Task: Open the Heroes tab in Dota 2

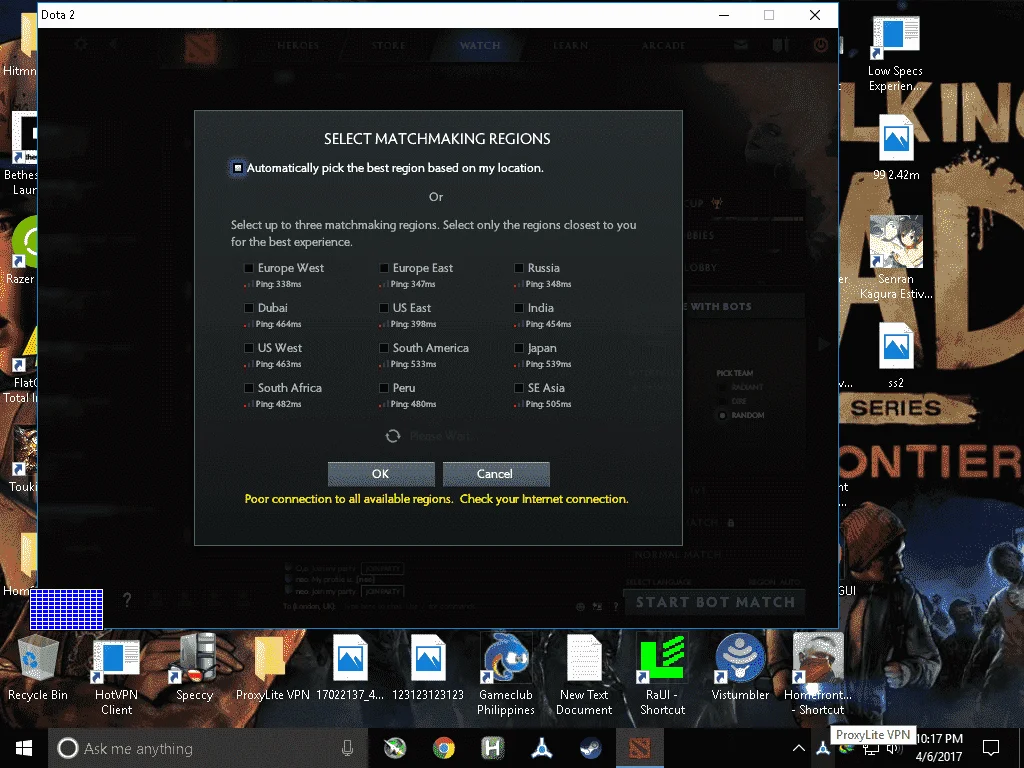Action: click(x=298, y=45)
